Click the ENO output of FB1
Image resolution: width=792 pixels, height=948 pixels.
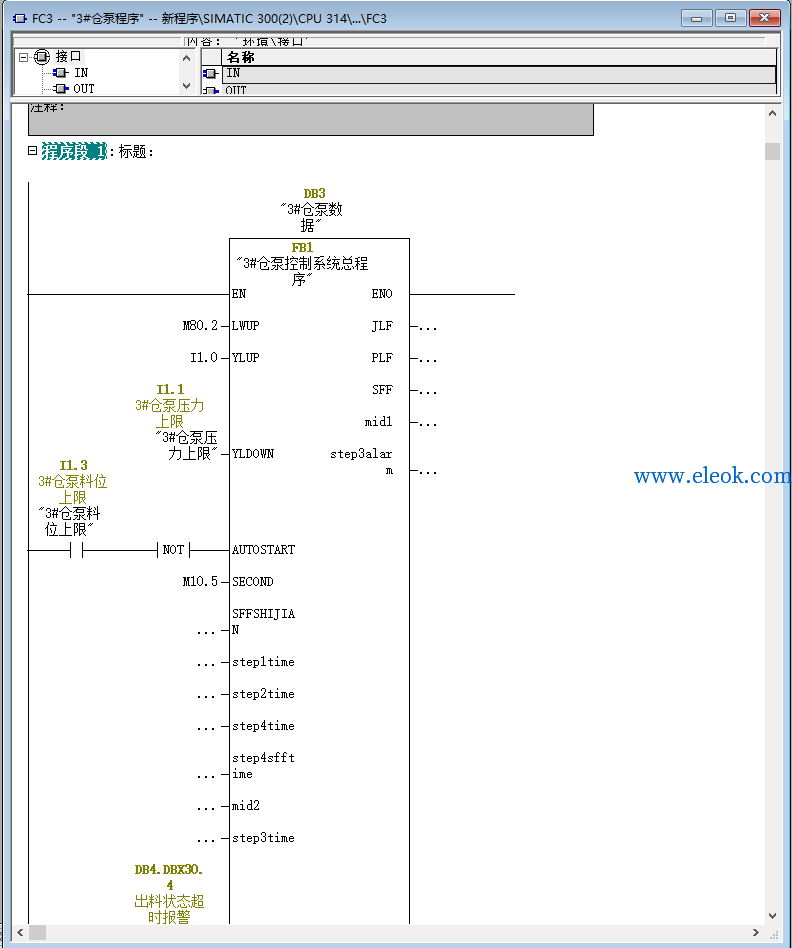point(382,294)
